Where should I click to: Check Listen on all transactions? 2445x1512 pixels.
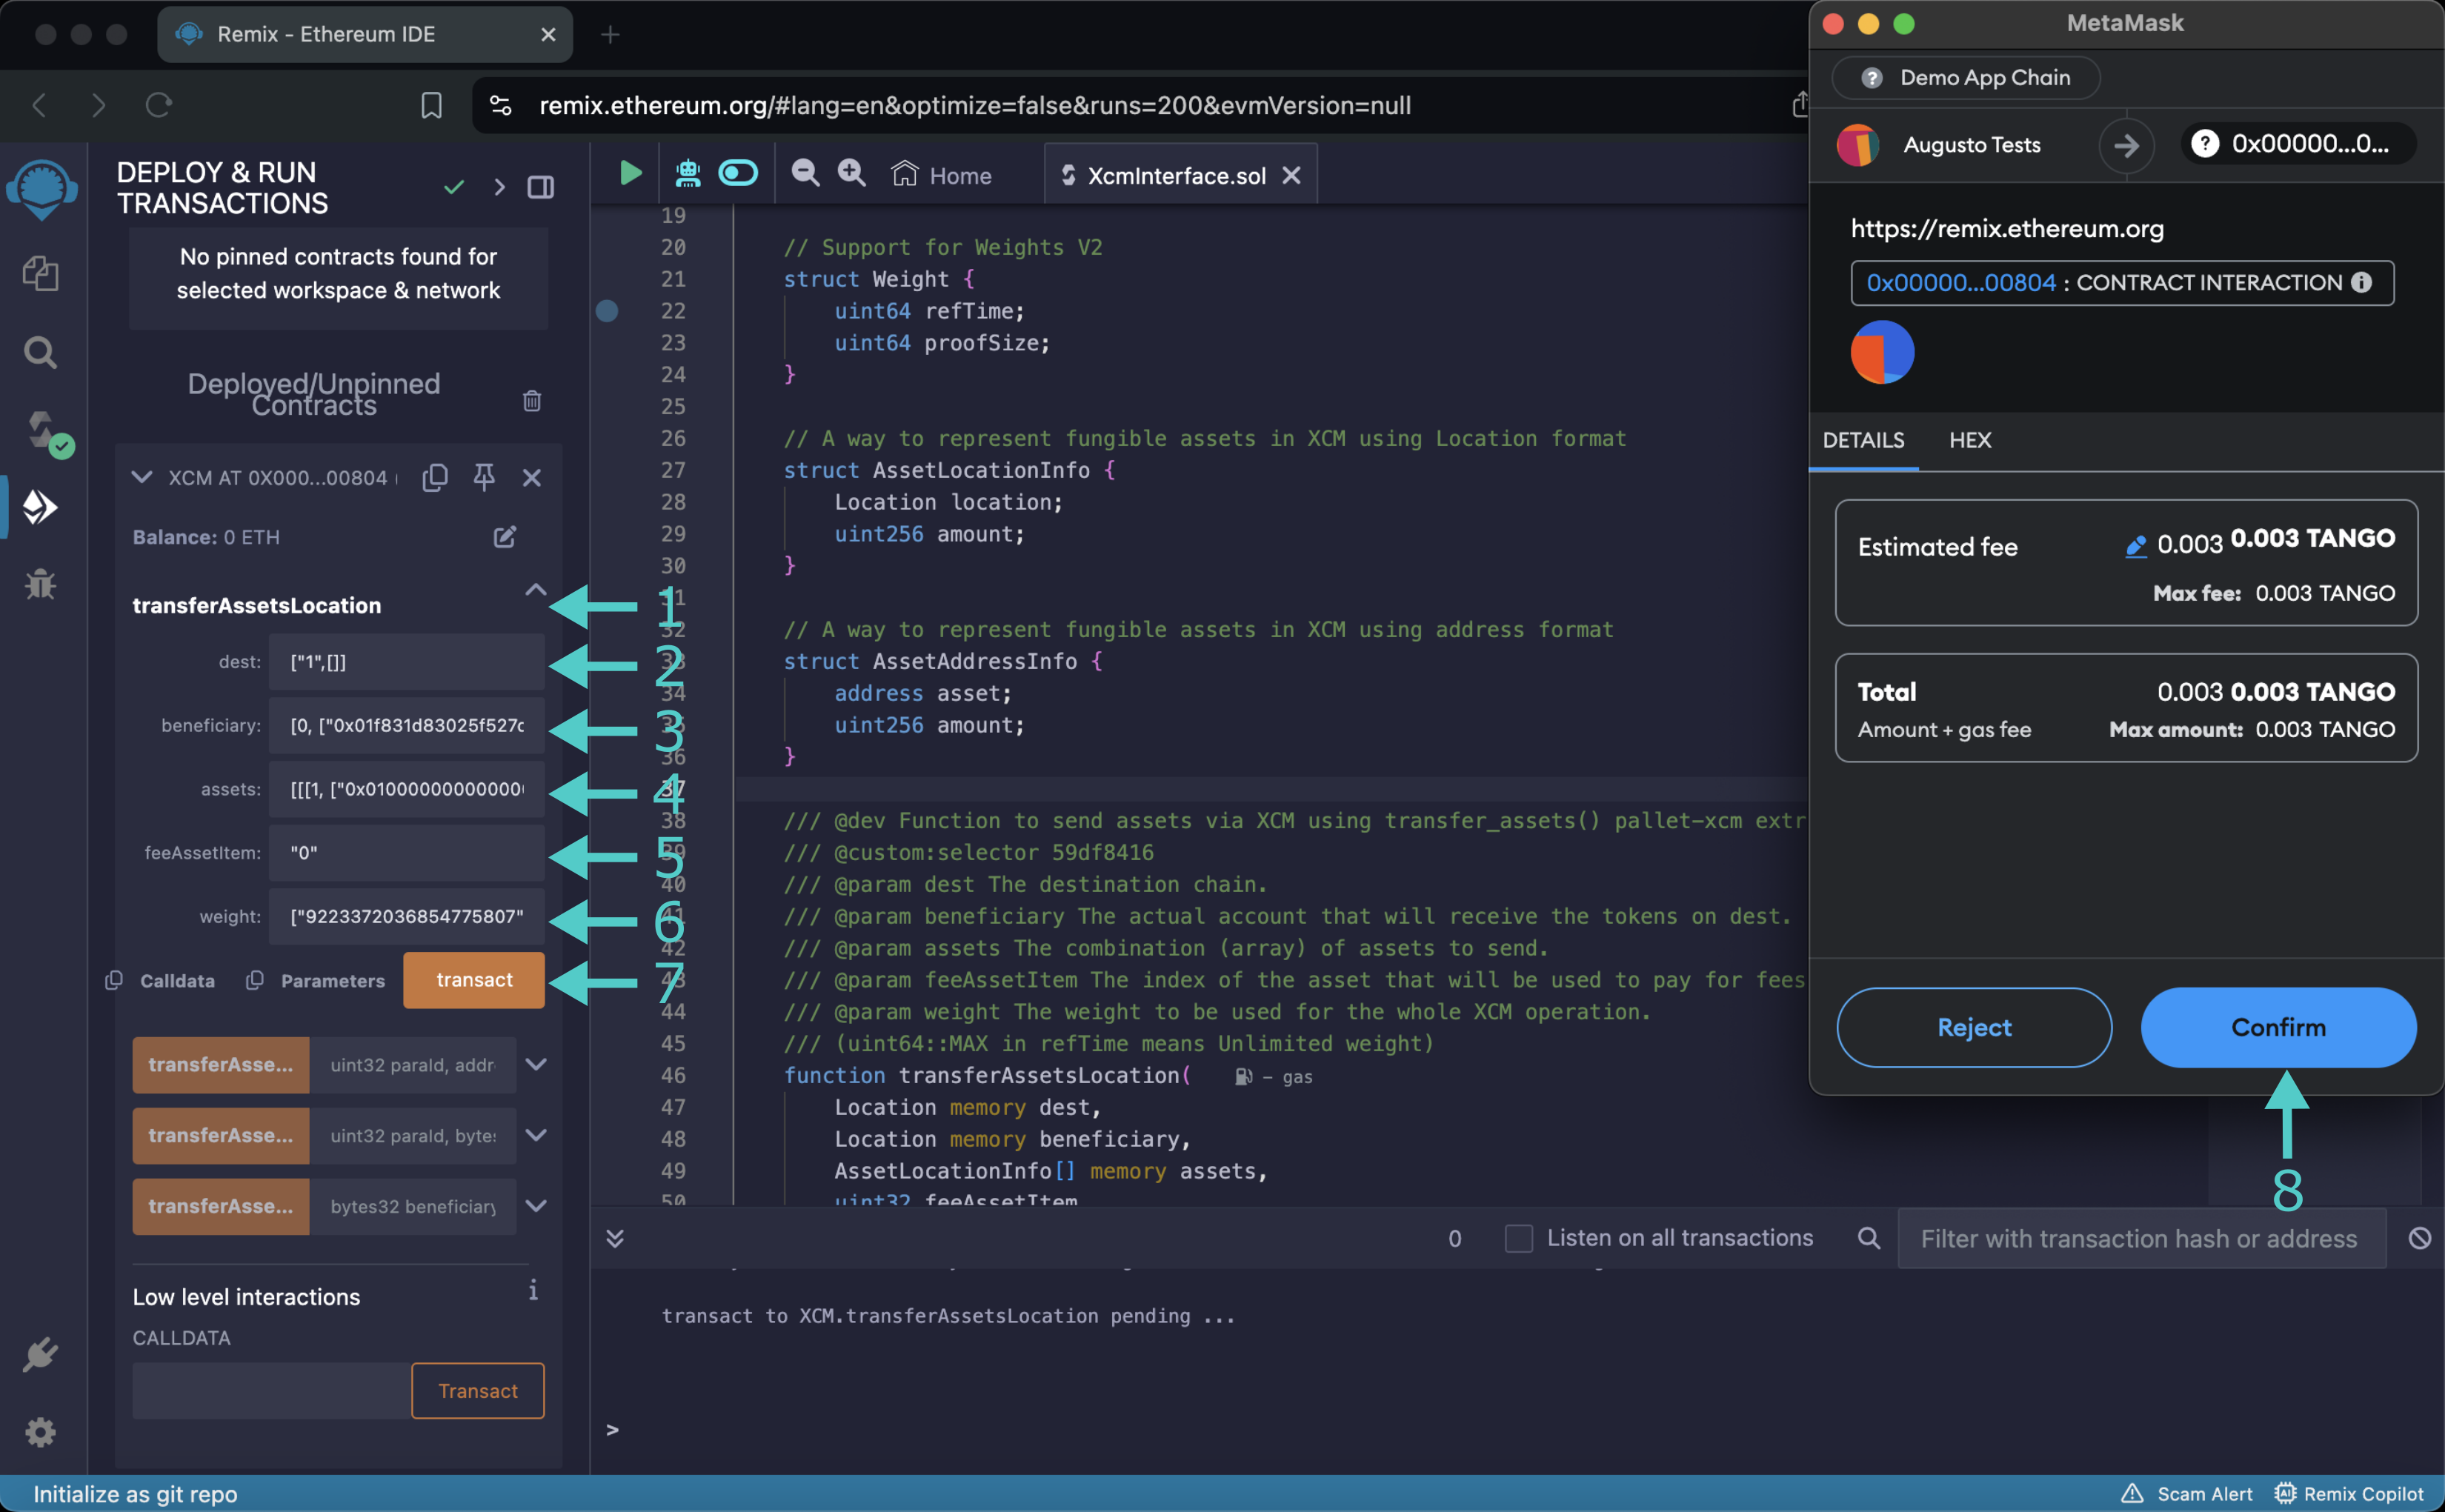pos(1518,1238)
